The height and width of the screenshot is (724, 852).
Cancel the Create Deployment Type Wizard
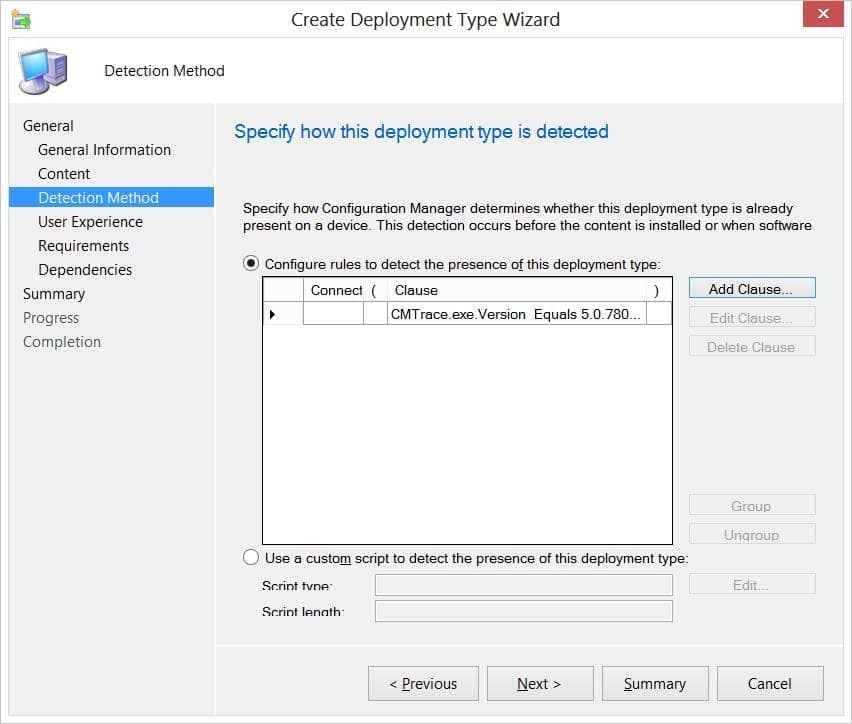coord(770,683)
